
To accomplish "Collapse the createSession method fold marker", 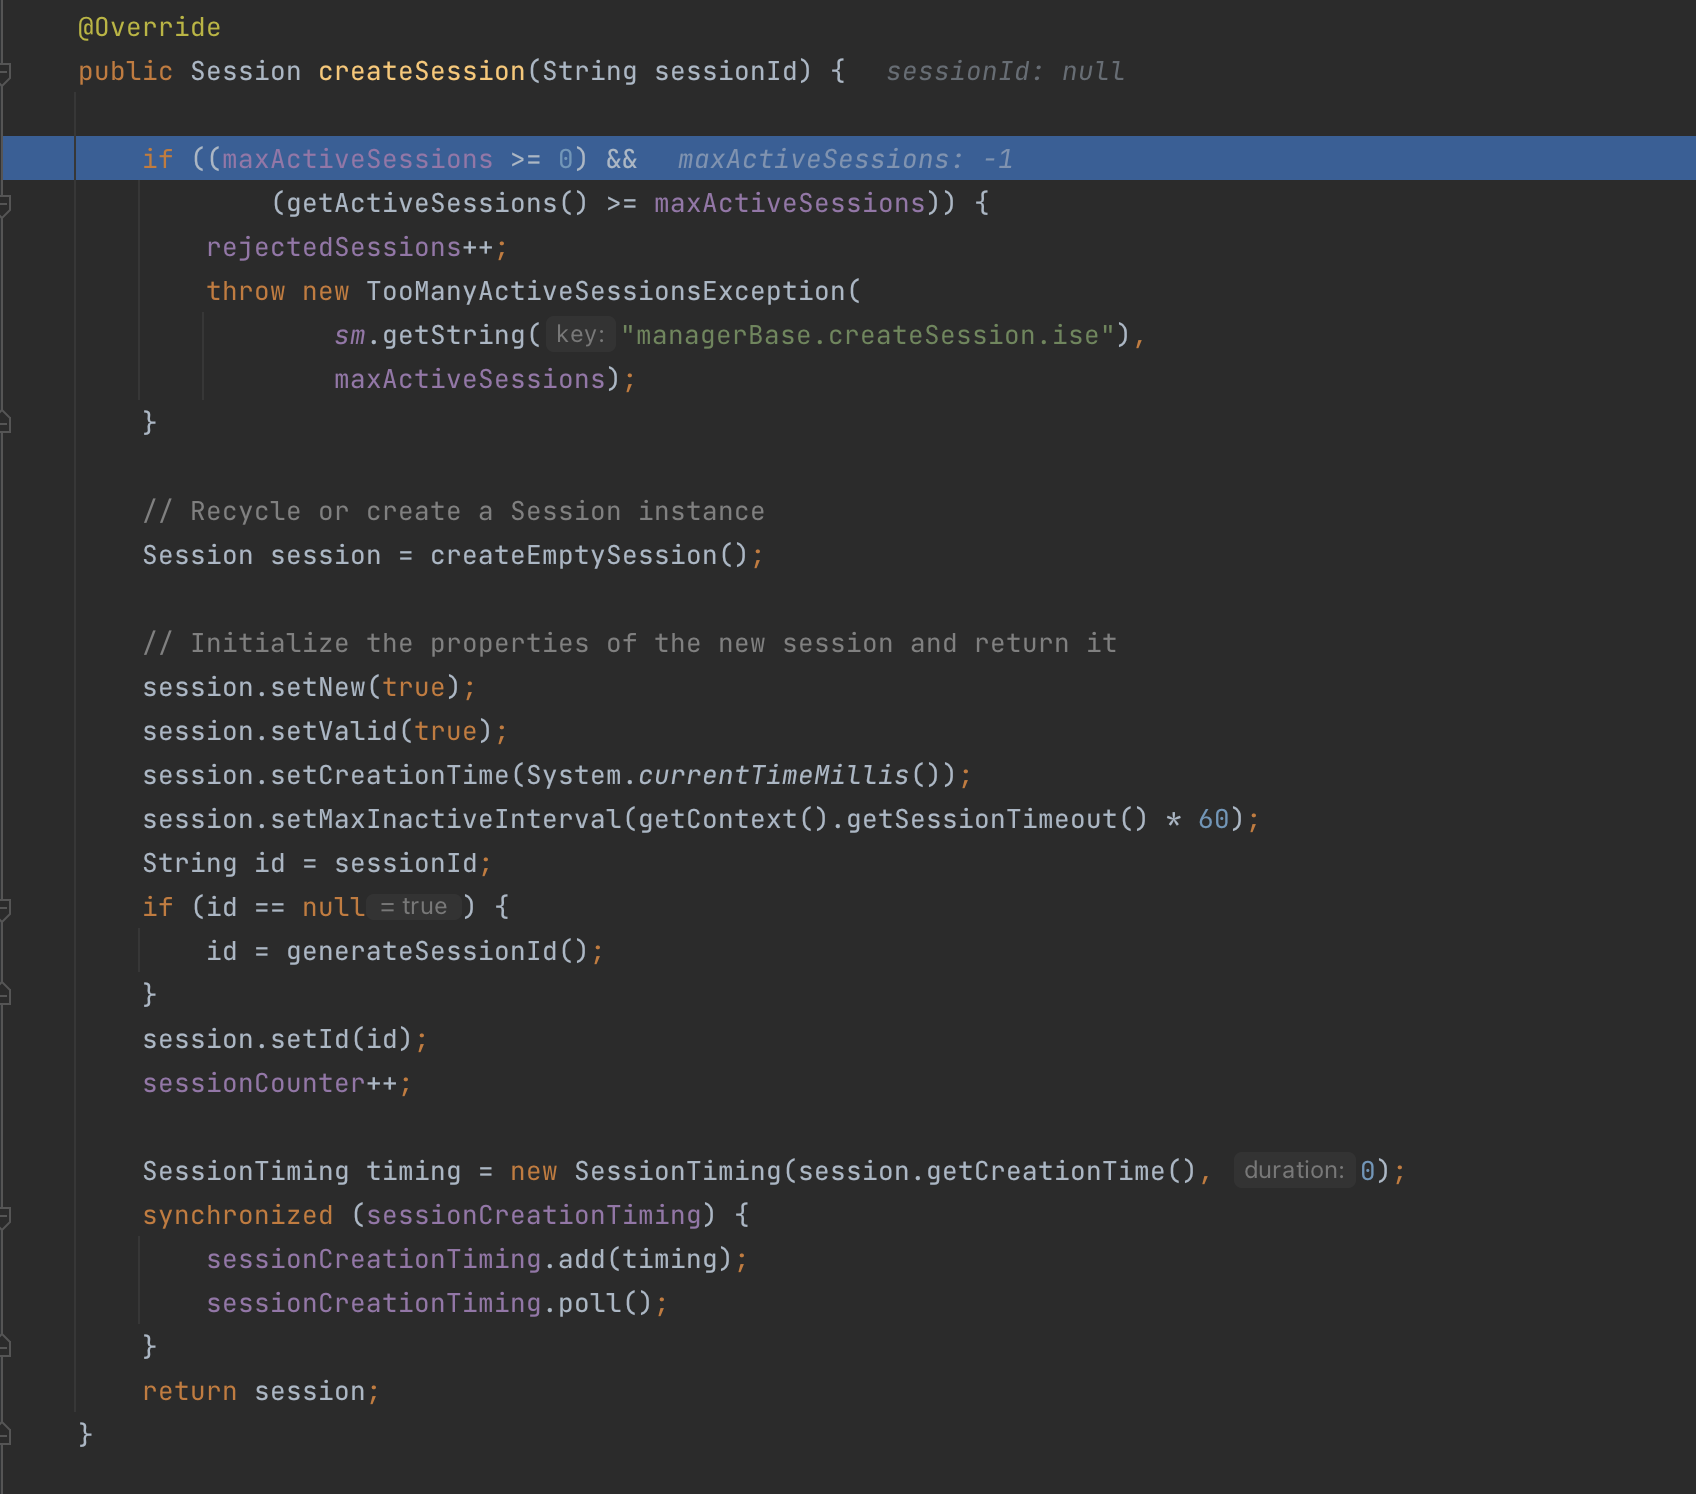I will tap(4, 73).
